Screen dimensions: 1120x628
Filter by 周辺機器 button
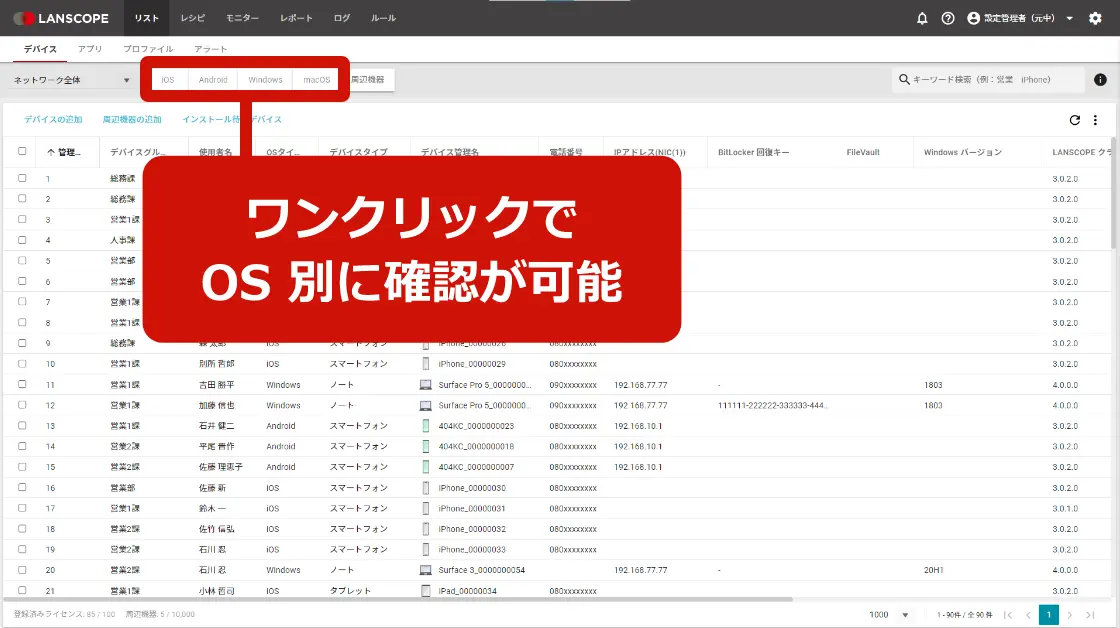pos(371,80)
